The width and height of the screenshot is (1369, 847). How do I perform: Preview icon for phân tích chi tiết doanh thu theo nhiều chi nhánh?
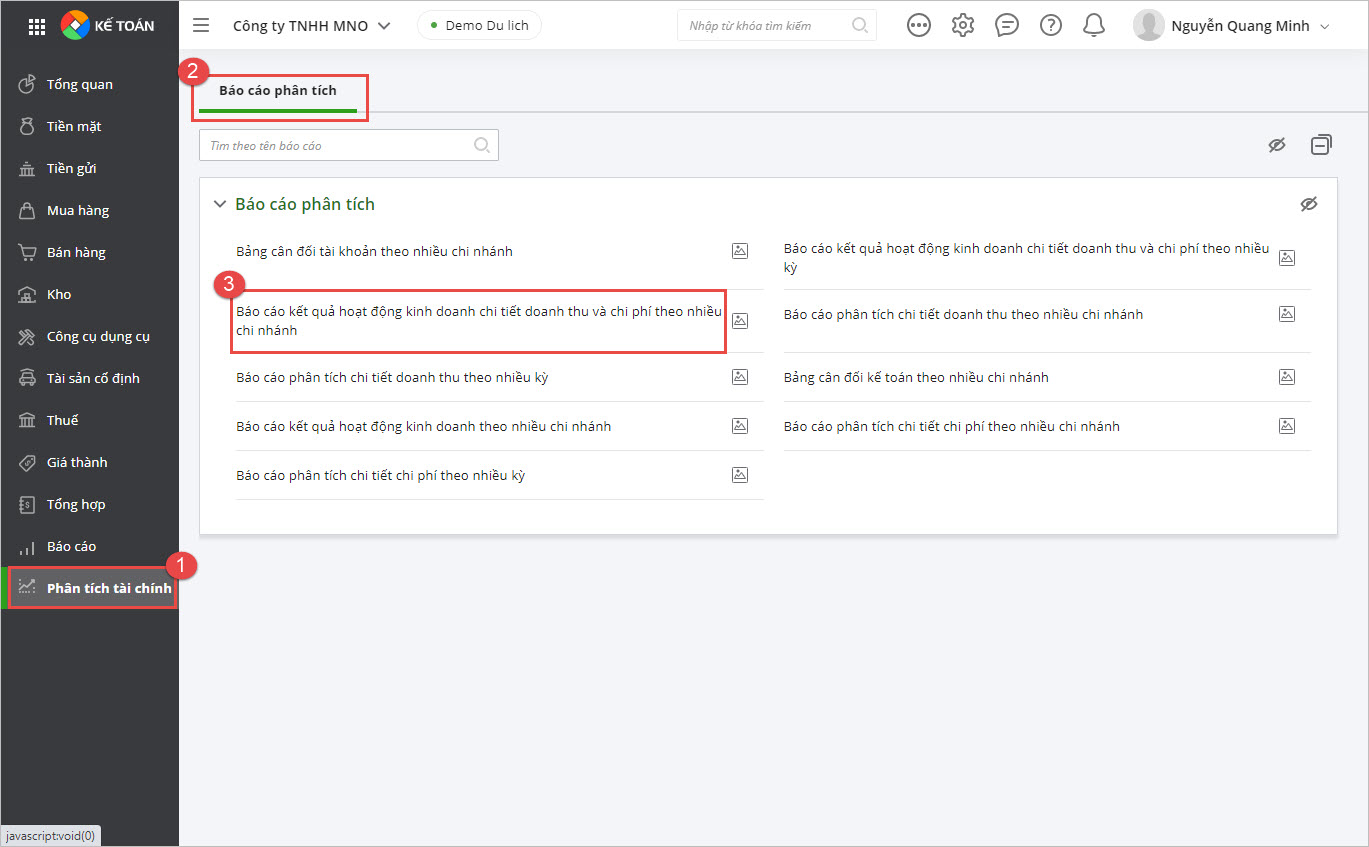[x=1287, y=314]
